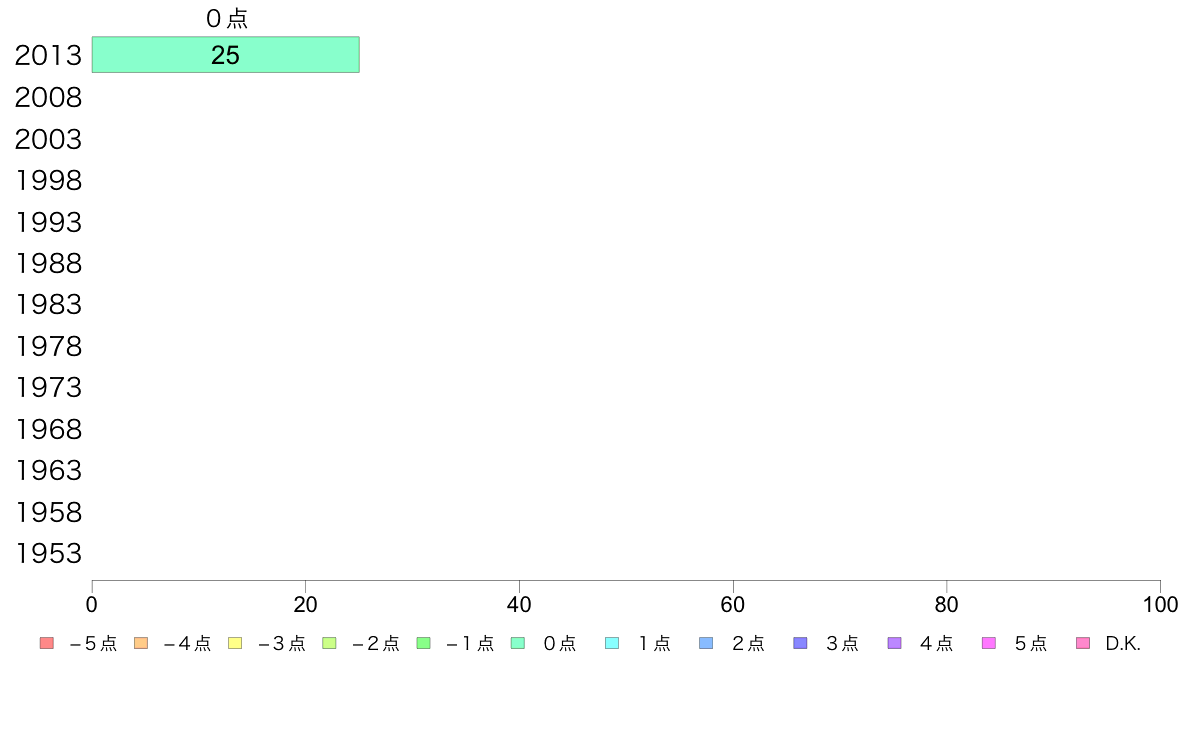Click the −4点 orange legend swatch
The width and height of the screenshot is (1188, 736).
tap(141, 644)
